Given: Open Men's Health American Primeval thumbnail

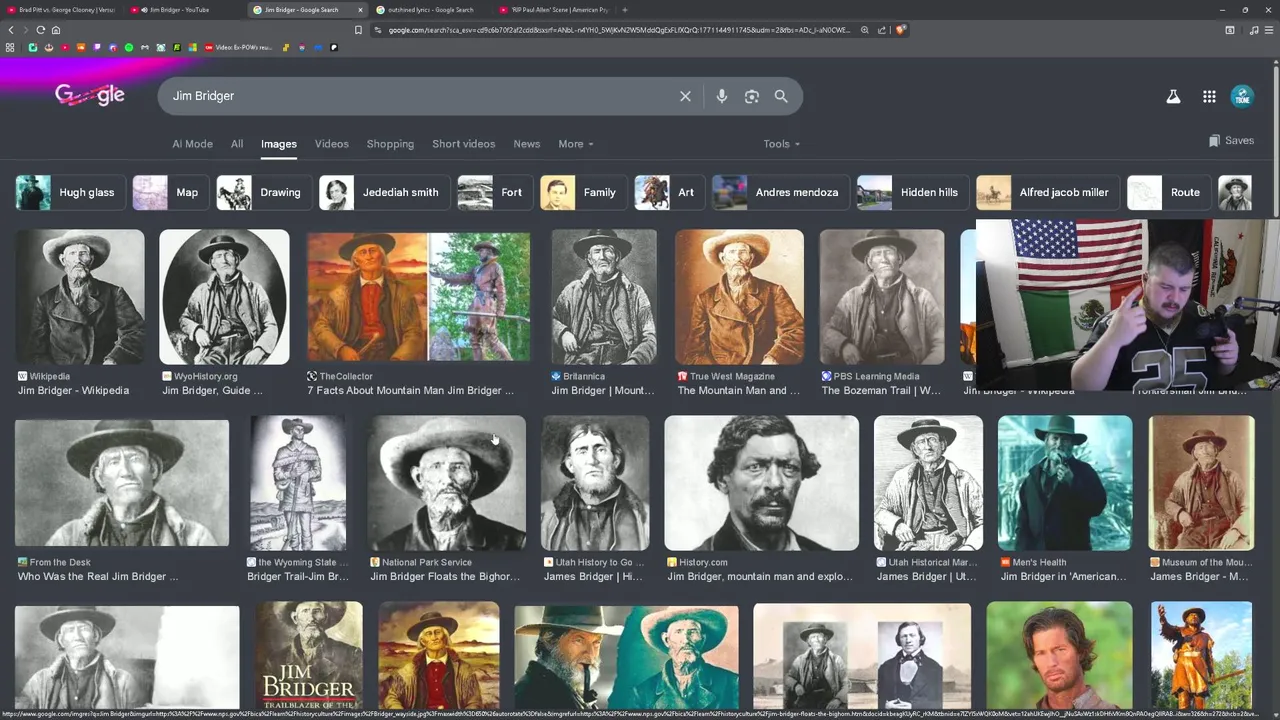Looking at the screenshot, I should point(1065,483).
